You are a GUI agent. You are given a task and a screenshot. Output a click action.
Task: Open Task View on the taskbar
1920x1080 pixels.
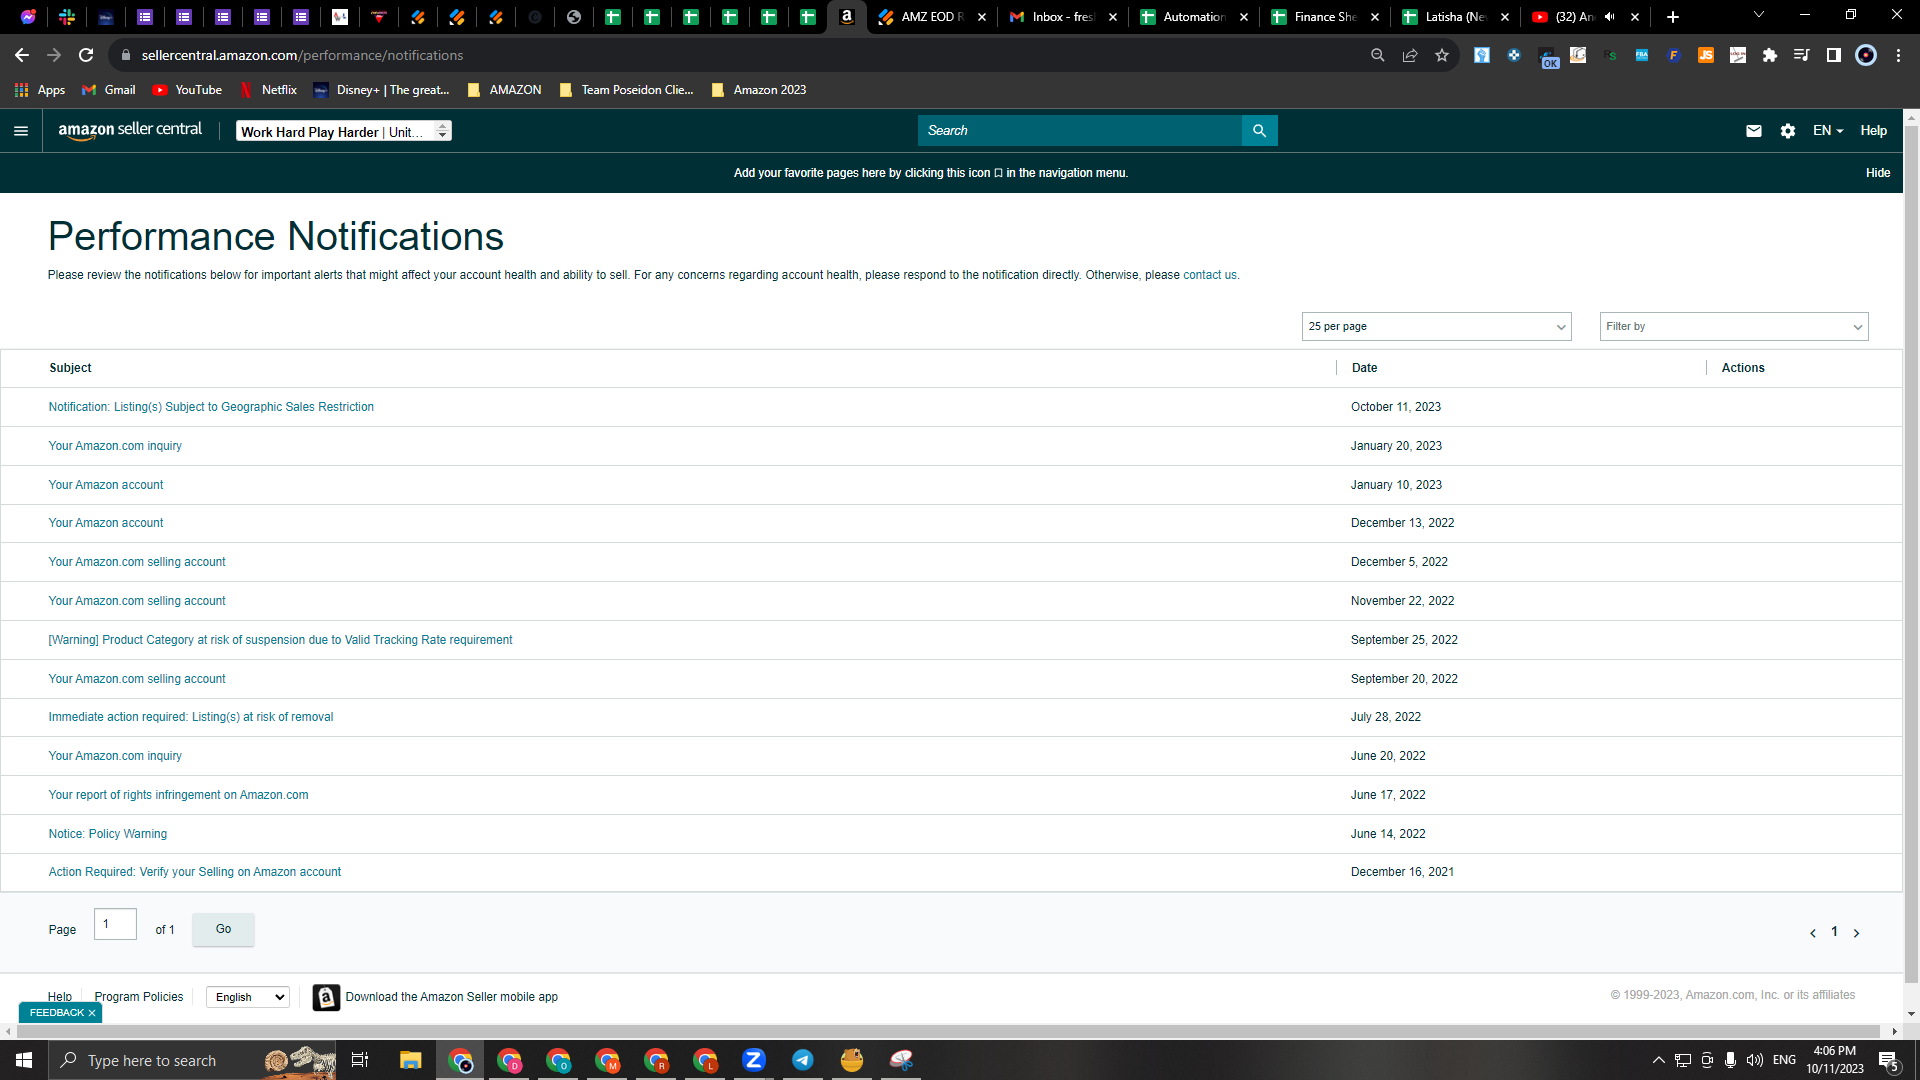click(x=360, y=1060)
